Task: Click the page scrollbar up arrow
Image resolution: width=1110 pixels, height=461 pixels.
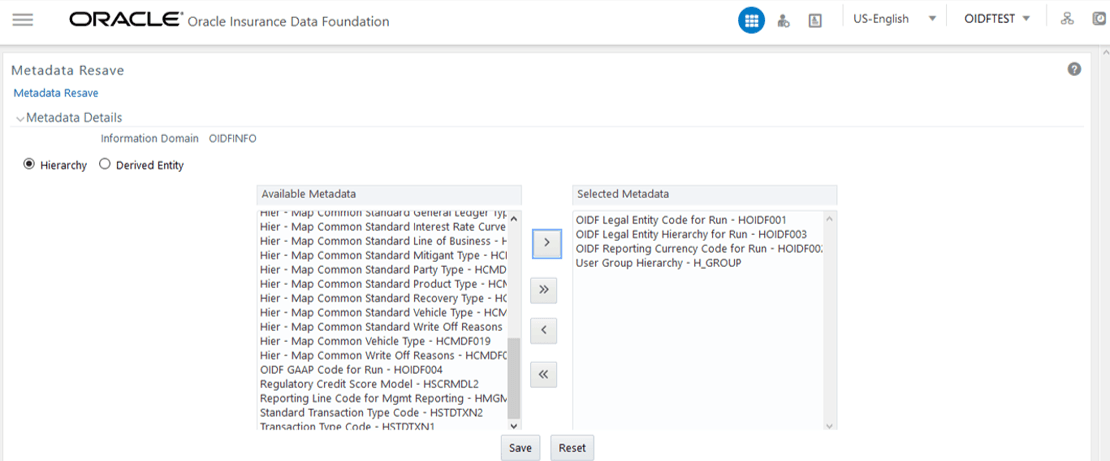Action: (x=1104, y=54)
